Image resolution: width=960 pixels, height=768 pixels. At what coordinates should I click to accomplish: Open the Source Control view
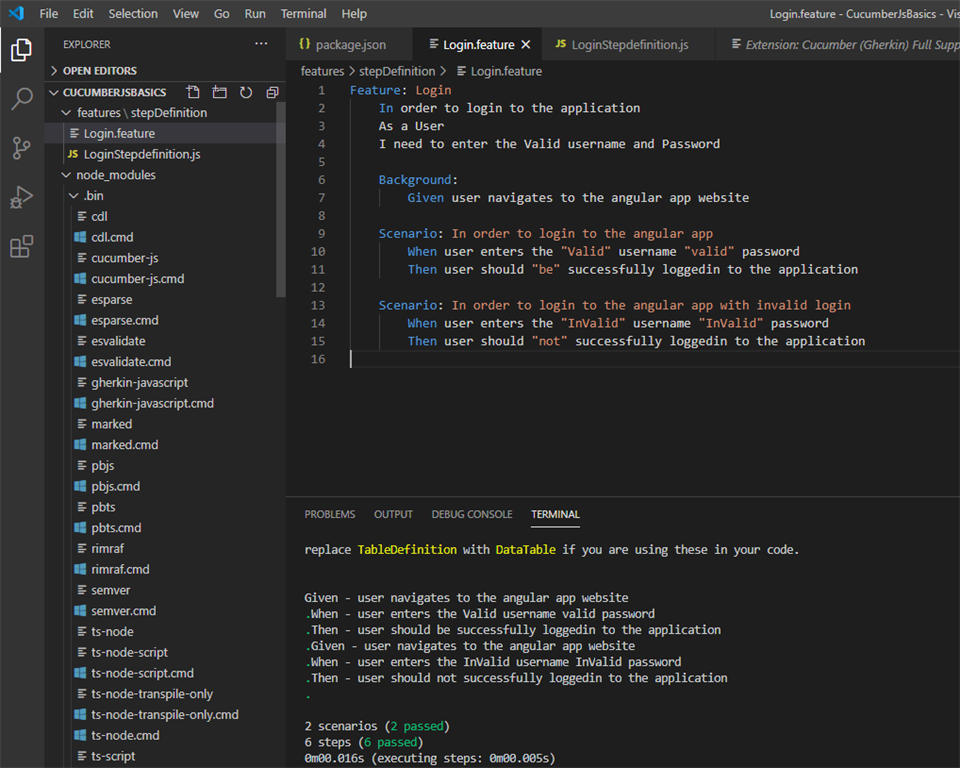[21, 148]
